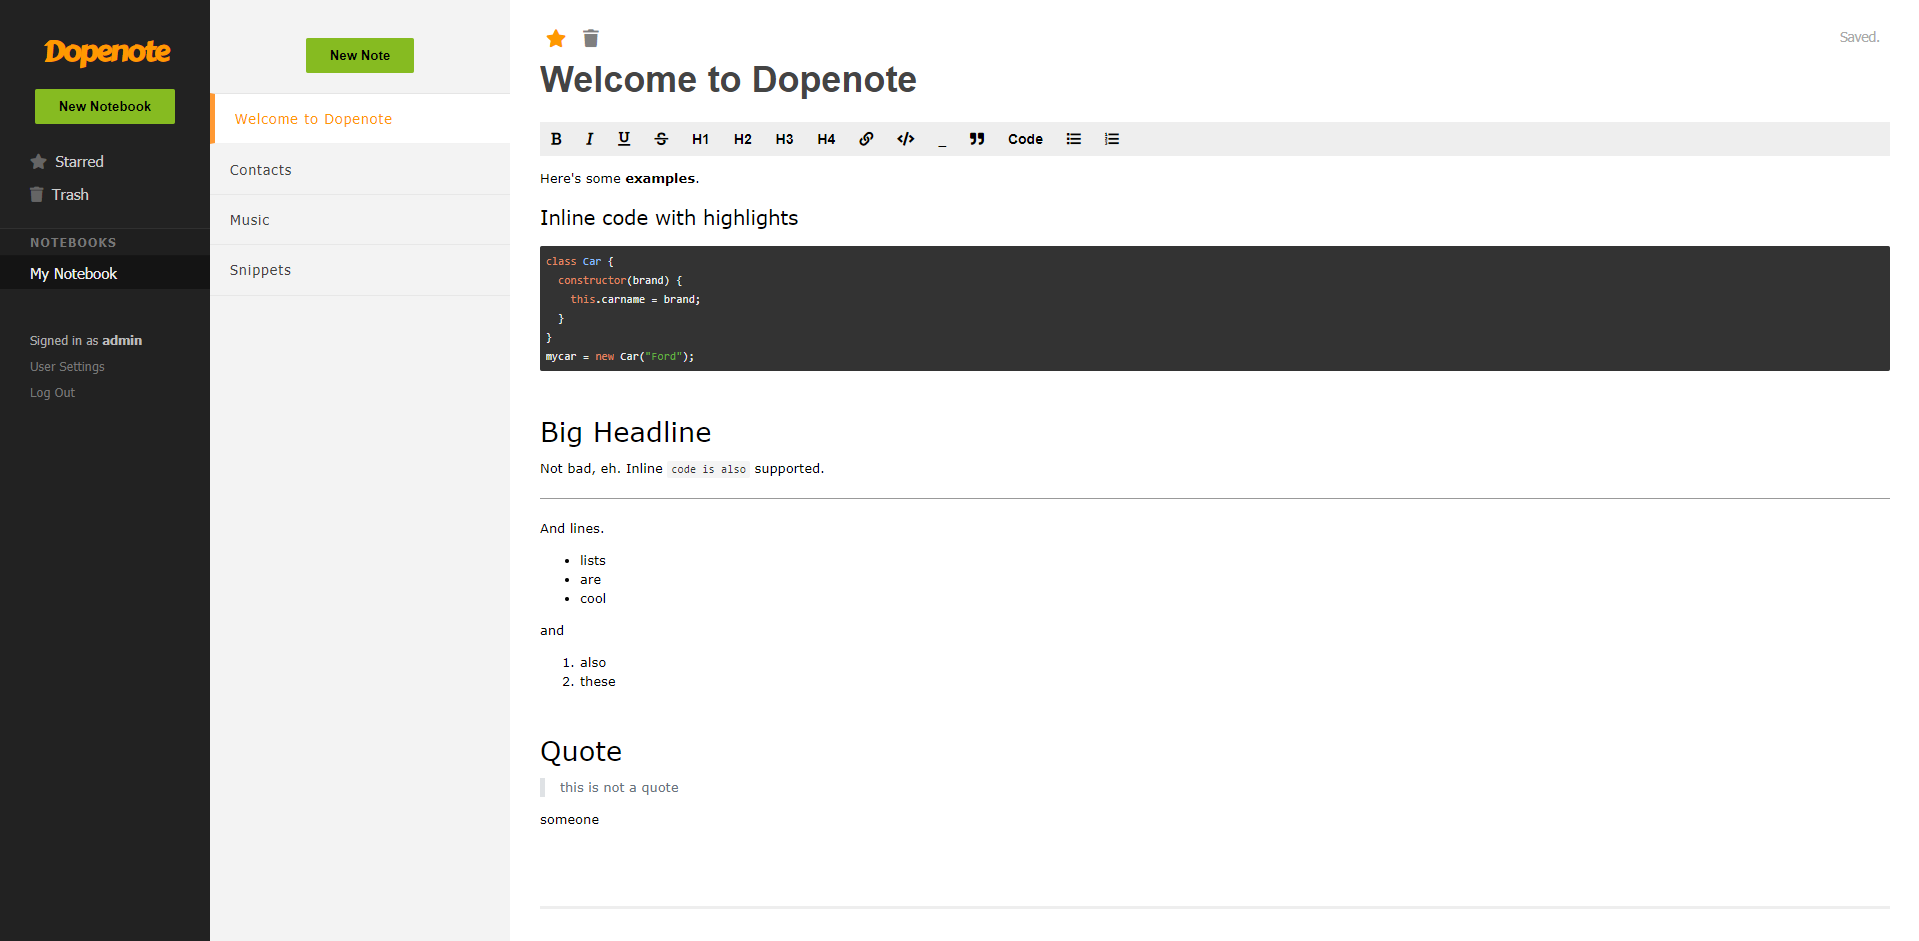Open Starred notes in the sidebar
The height and width of the screenshot is (941, 1919).
67,162
